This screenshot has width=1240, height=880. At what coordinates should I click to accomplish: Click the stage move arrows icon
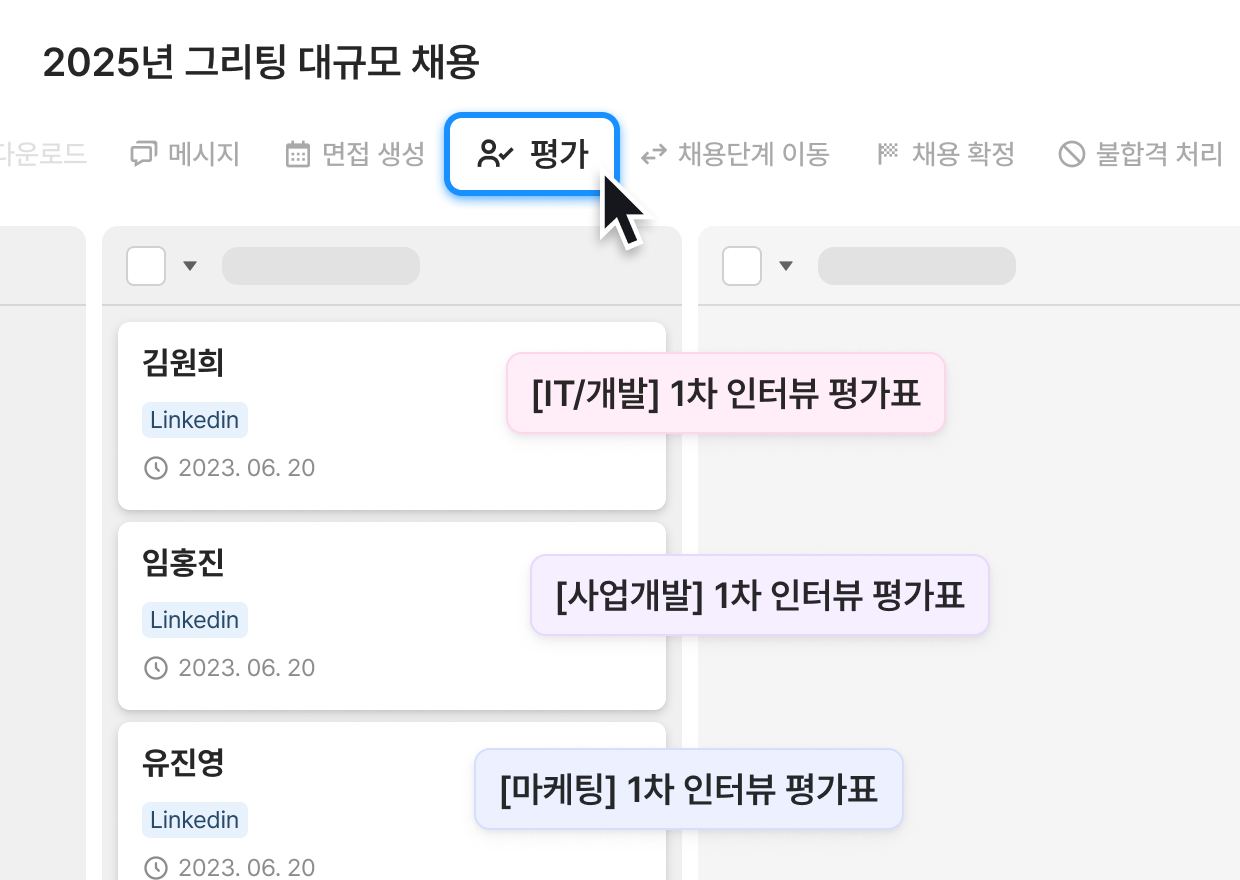click(x=654, y=154)
